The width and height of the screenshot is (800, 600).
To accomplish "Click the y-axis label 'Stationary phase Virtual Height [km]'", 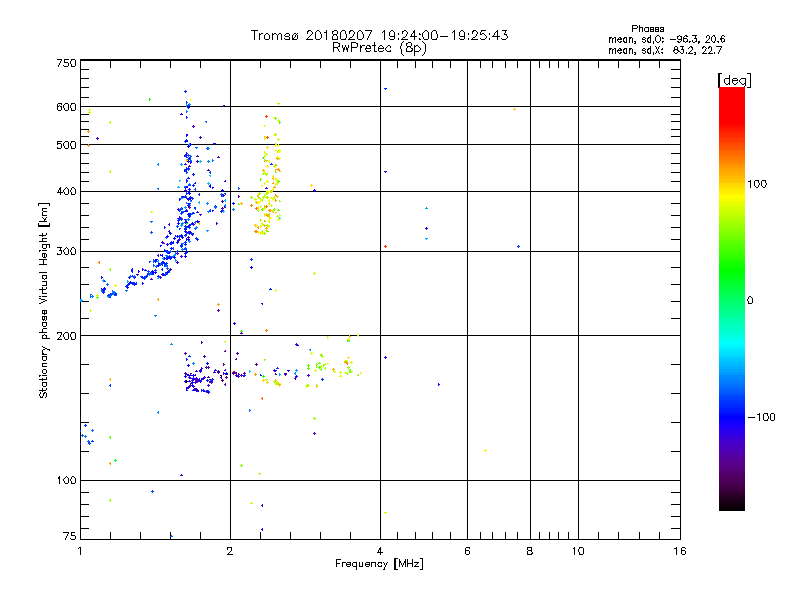I will tap(43, 300).
